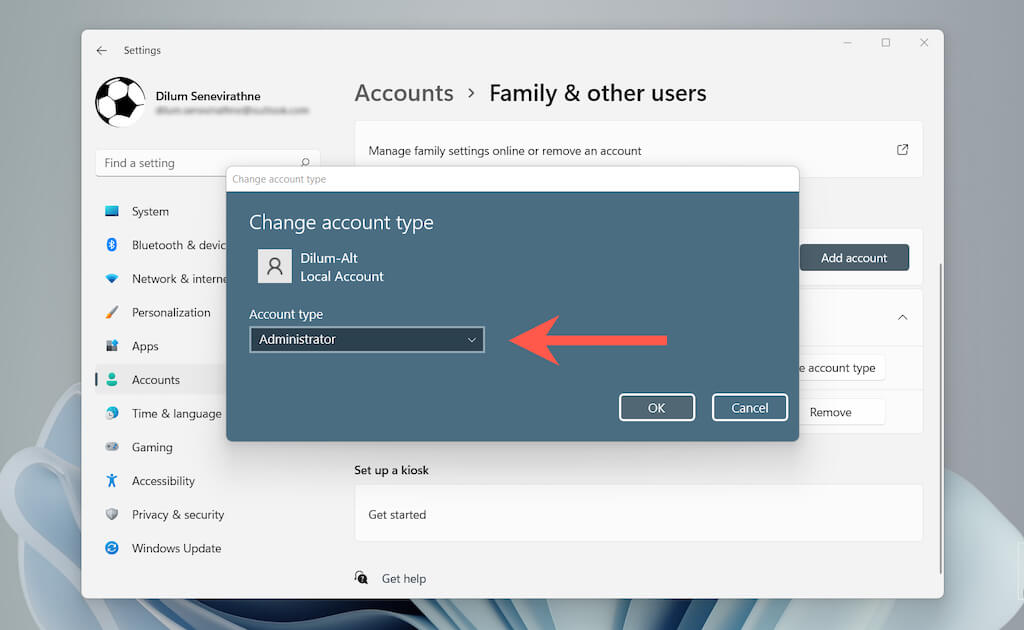Open the soccer ball profile picture
Screen dimensions: 1024x630
click(120, 102)
